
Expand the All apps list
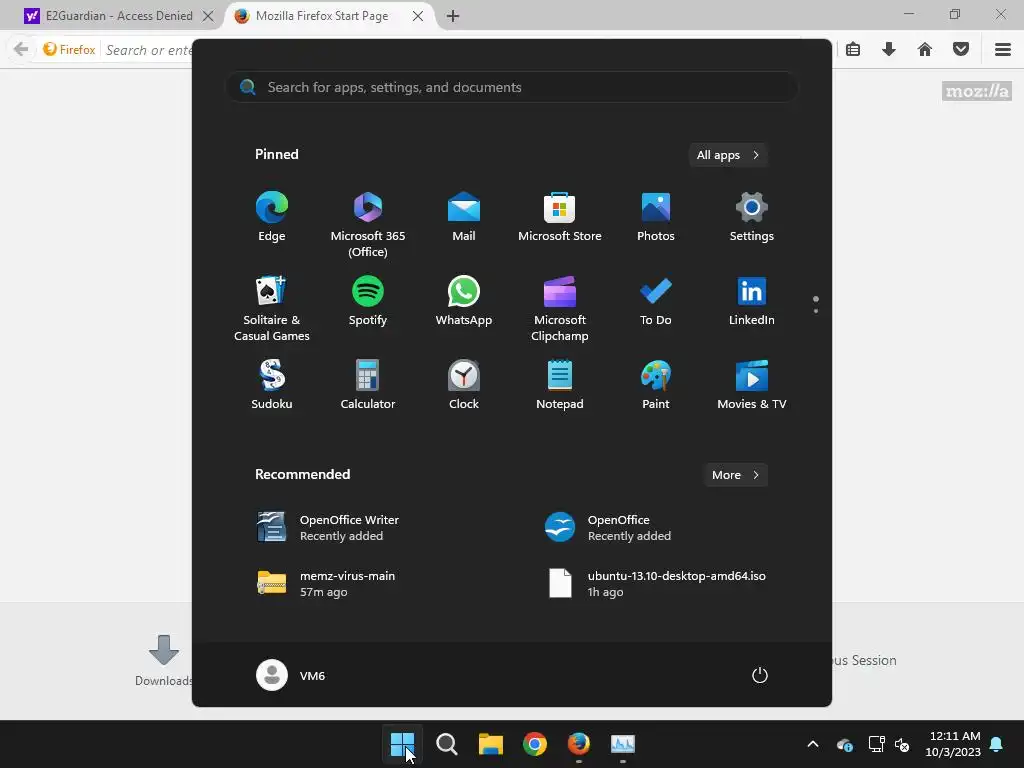point(728,155)
